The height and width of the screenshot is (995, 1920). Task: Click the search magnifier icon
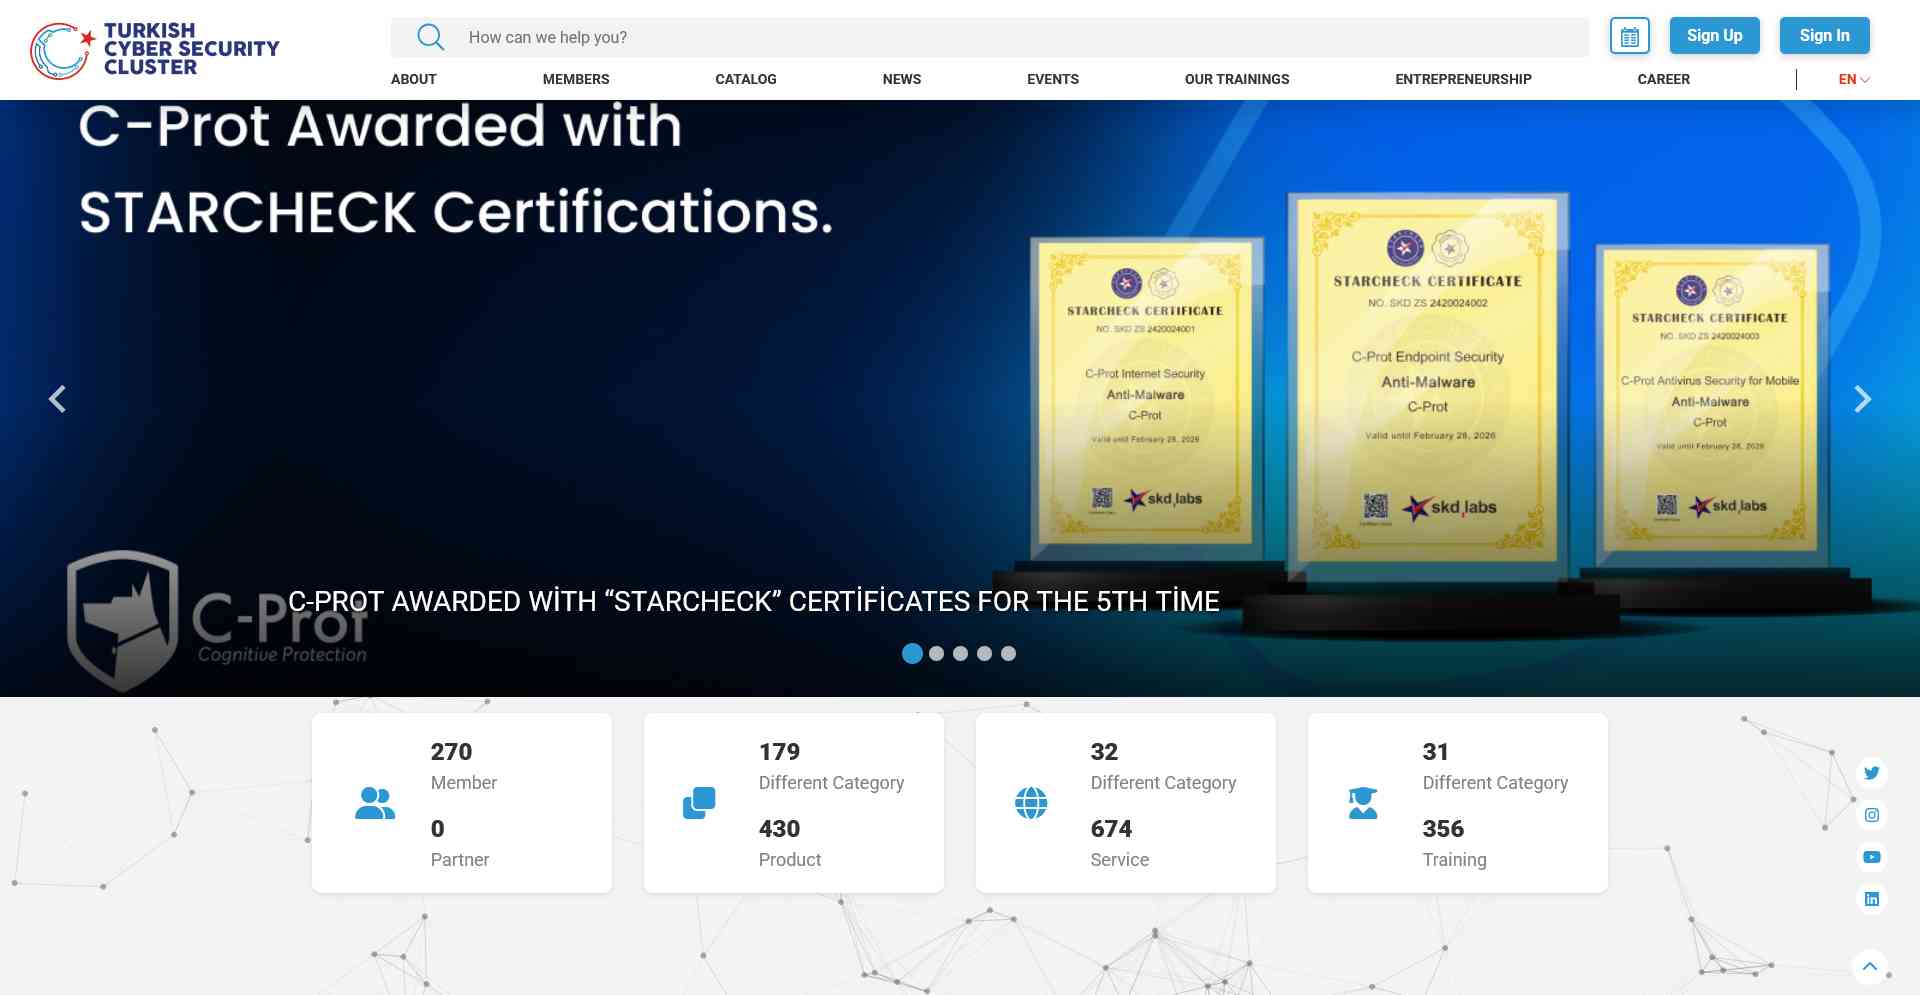click(x=430, y=37)
